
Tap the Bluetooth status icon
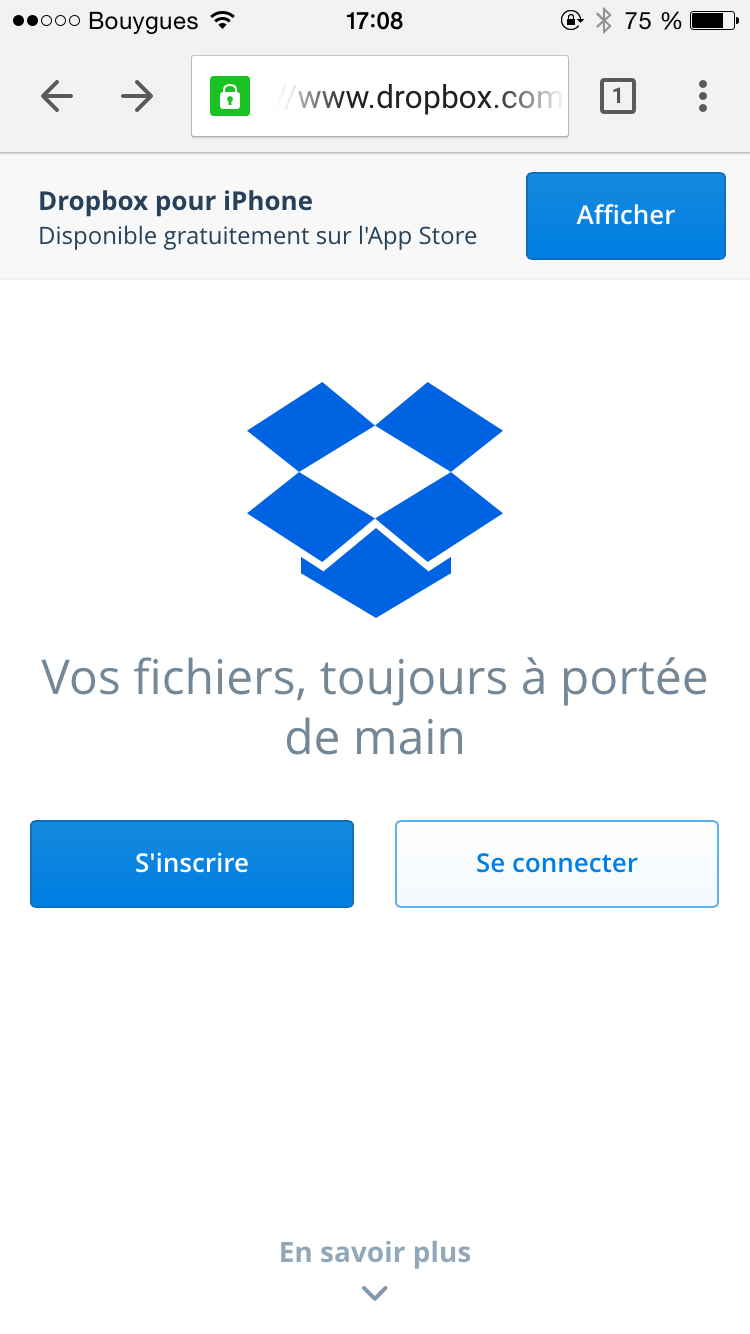[x=603, y=20]
